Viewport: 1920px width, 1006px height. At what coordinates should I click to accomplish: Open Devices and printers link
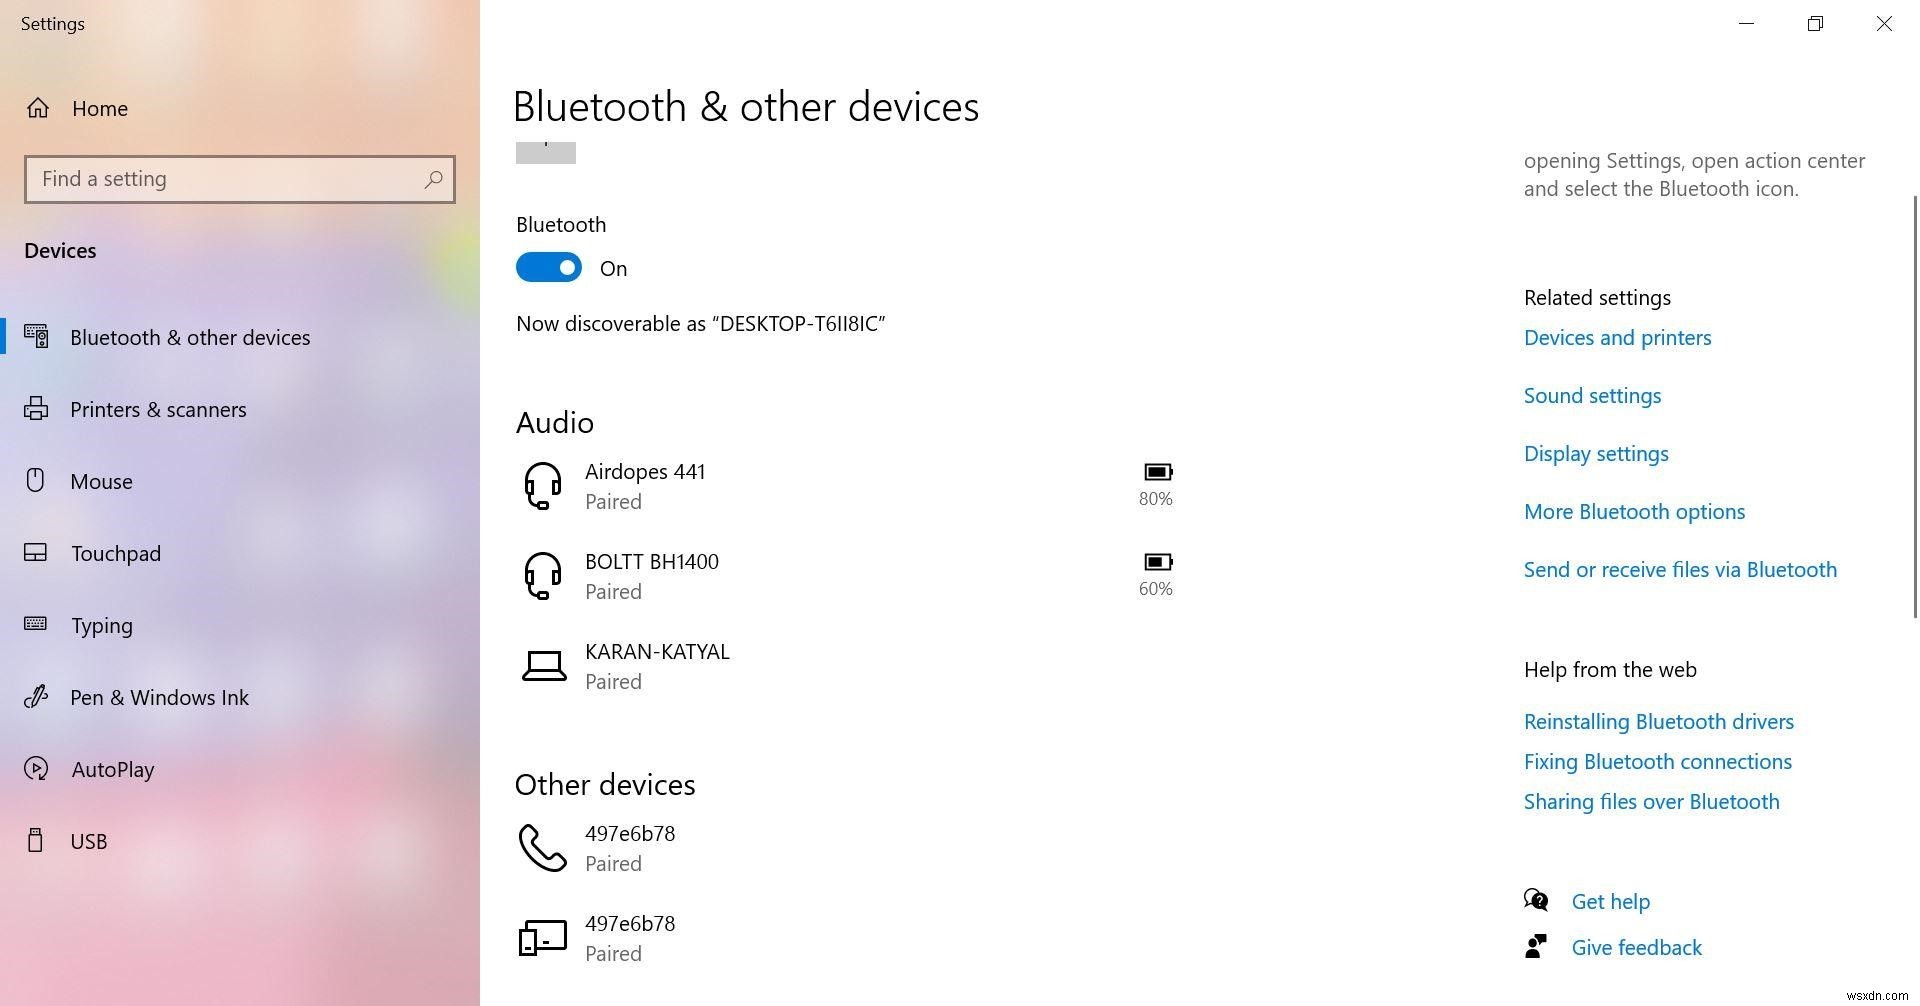[1617, 337]
